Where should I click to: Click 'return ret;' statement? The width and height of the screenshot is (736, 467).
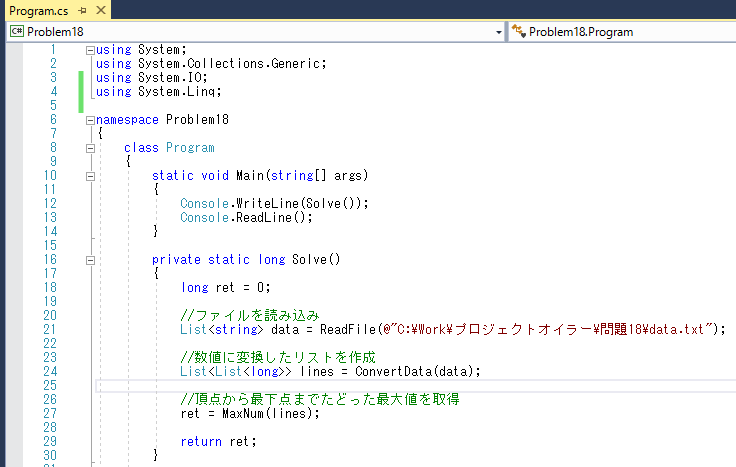[x=219, y=442]
